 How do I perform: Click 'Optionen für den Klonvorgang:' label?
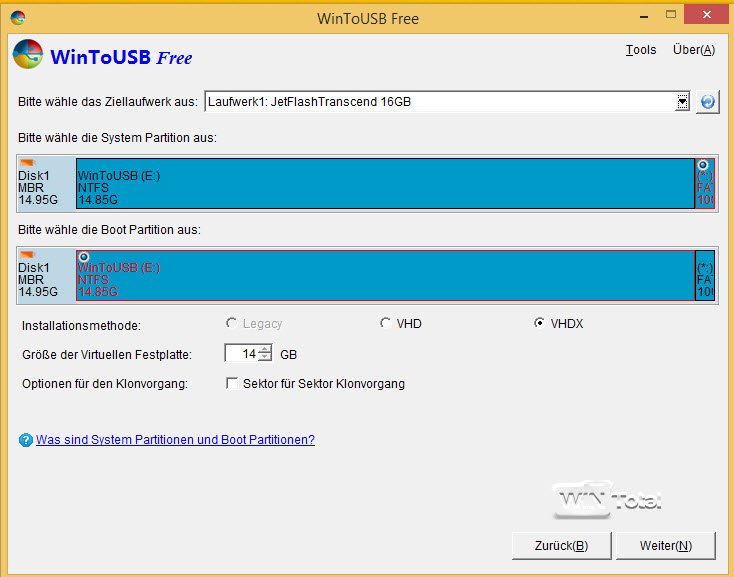point(105,384)
